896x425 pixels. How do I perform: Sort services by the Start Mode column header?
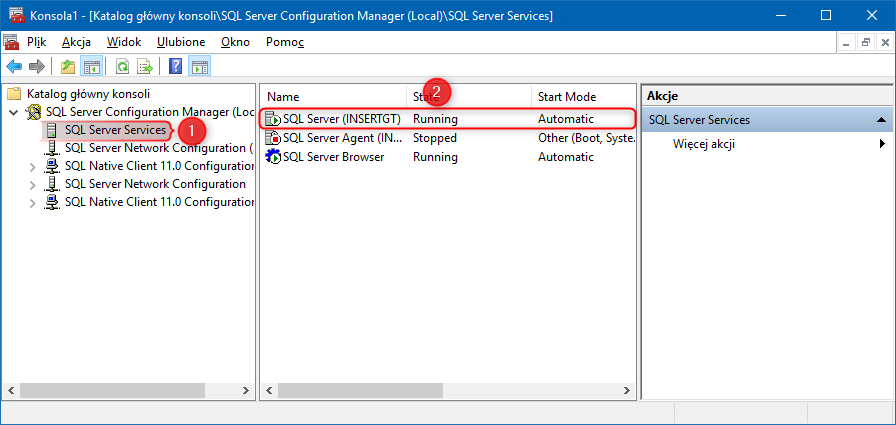coord(583,97)
